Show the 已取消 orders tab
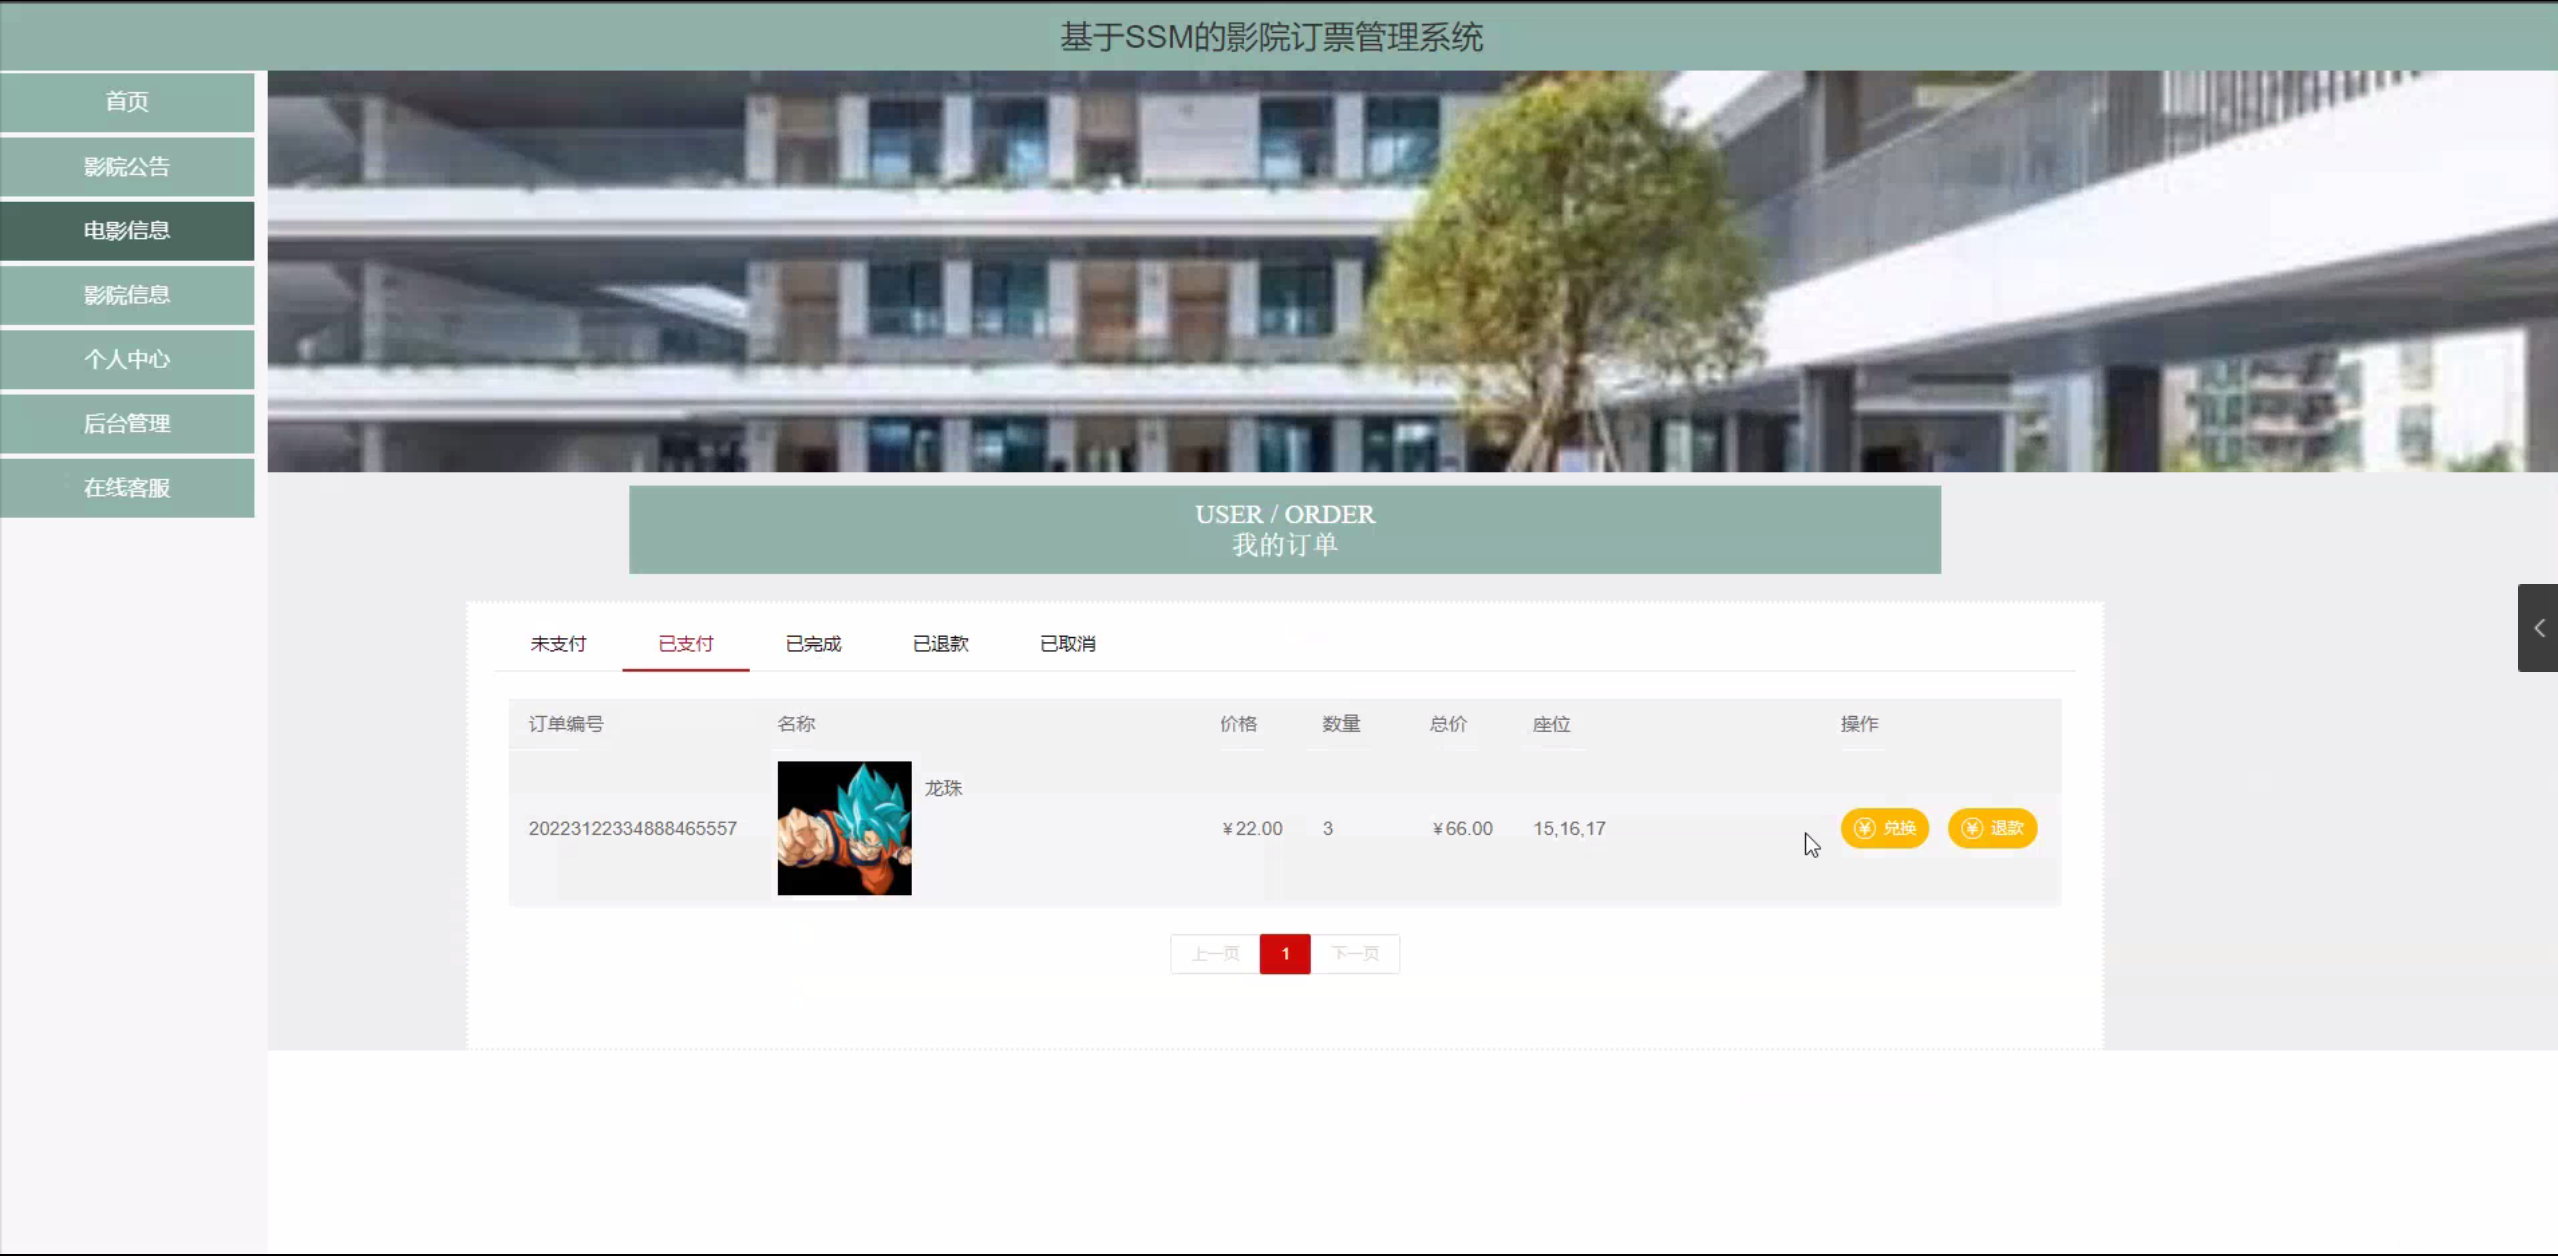The height and width of the screenshot is (1256, 2558). tap(1067, 644)
